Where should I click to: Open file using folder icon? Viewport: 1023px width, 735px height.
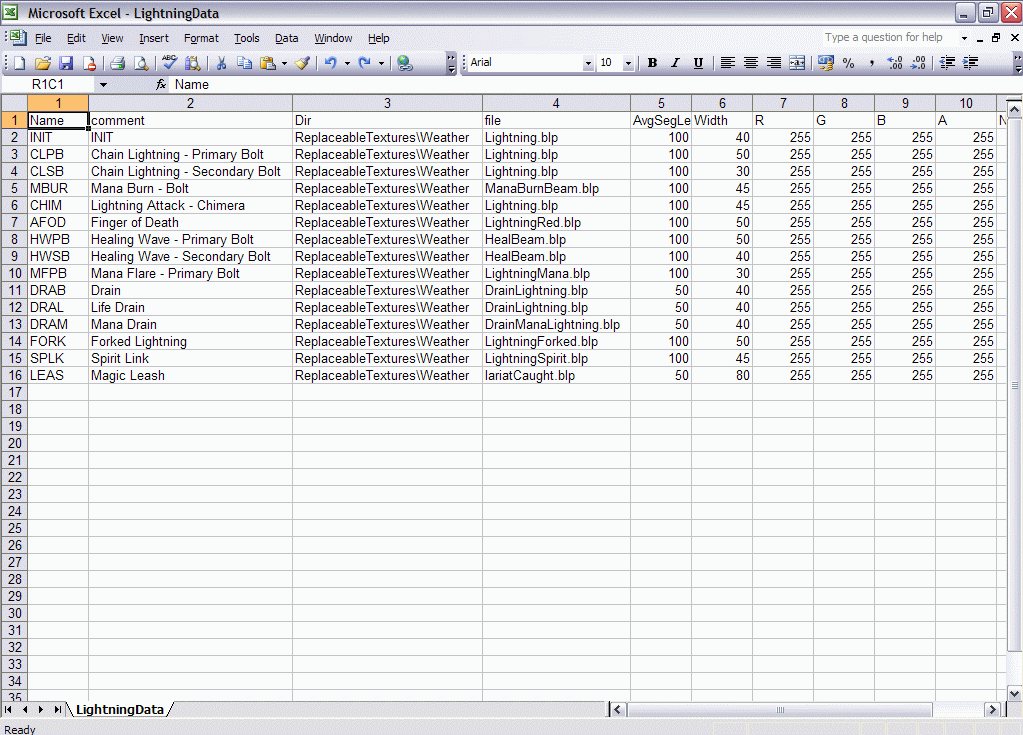[x=43, y=63]
